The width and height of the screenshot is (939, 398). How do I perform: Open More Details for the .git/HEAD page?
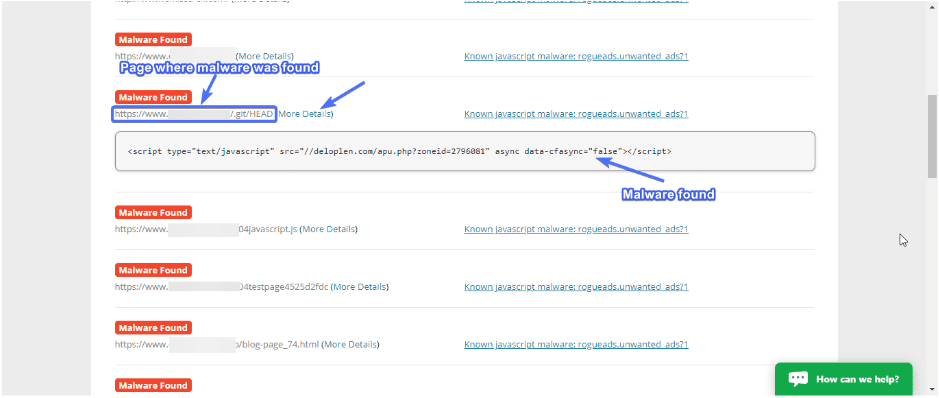[305, 114]
